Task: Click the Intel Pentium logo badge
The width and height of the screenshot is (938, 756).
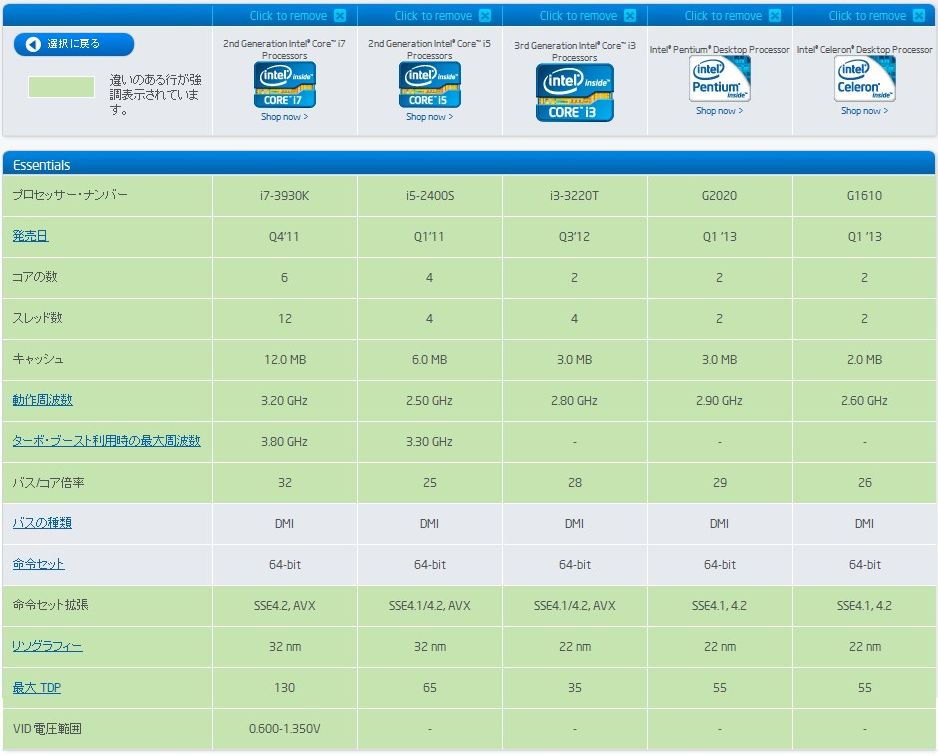Action: point(720,79)
